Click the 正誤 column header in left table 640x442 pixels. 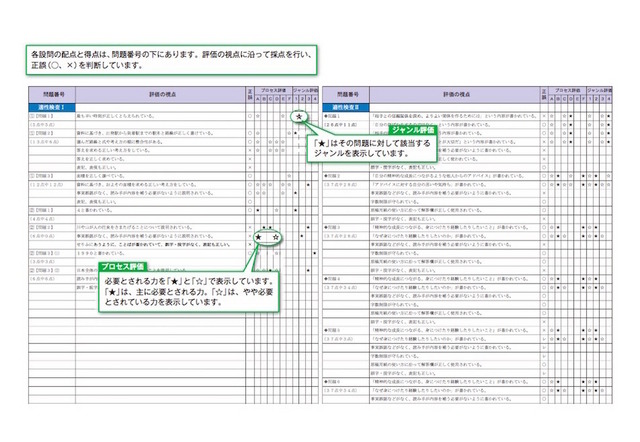click(250, 95)
